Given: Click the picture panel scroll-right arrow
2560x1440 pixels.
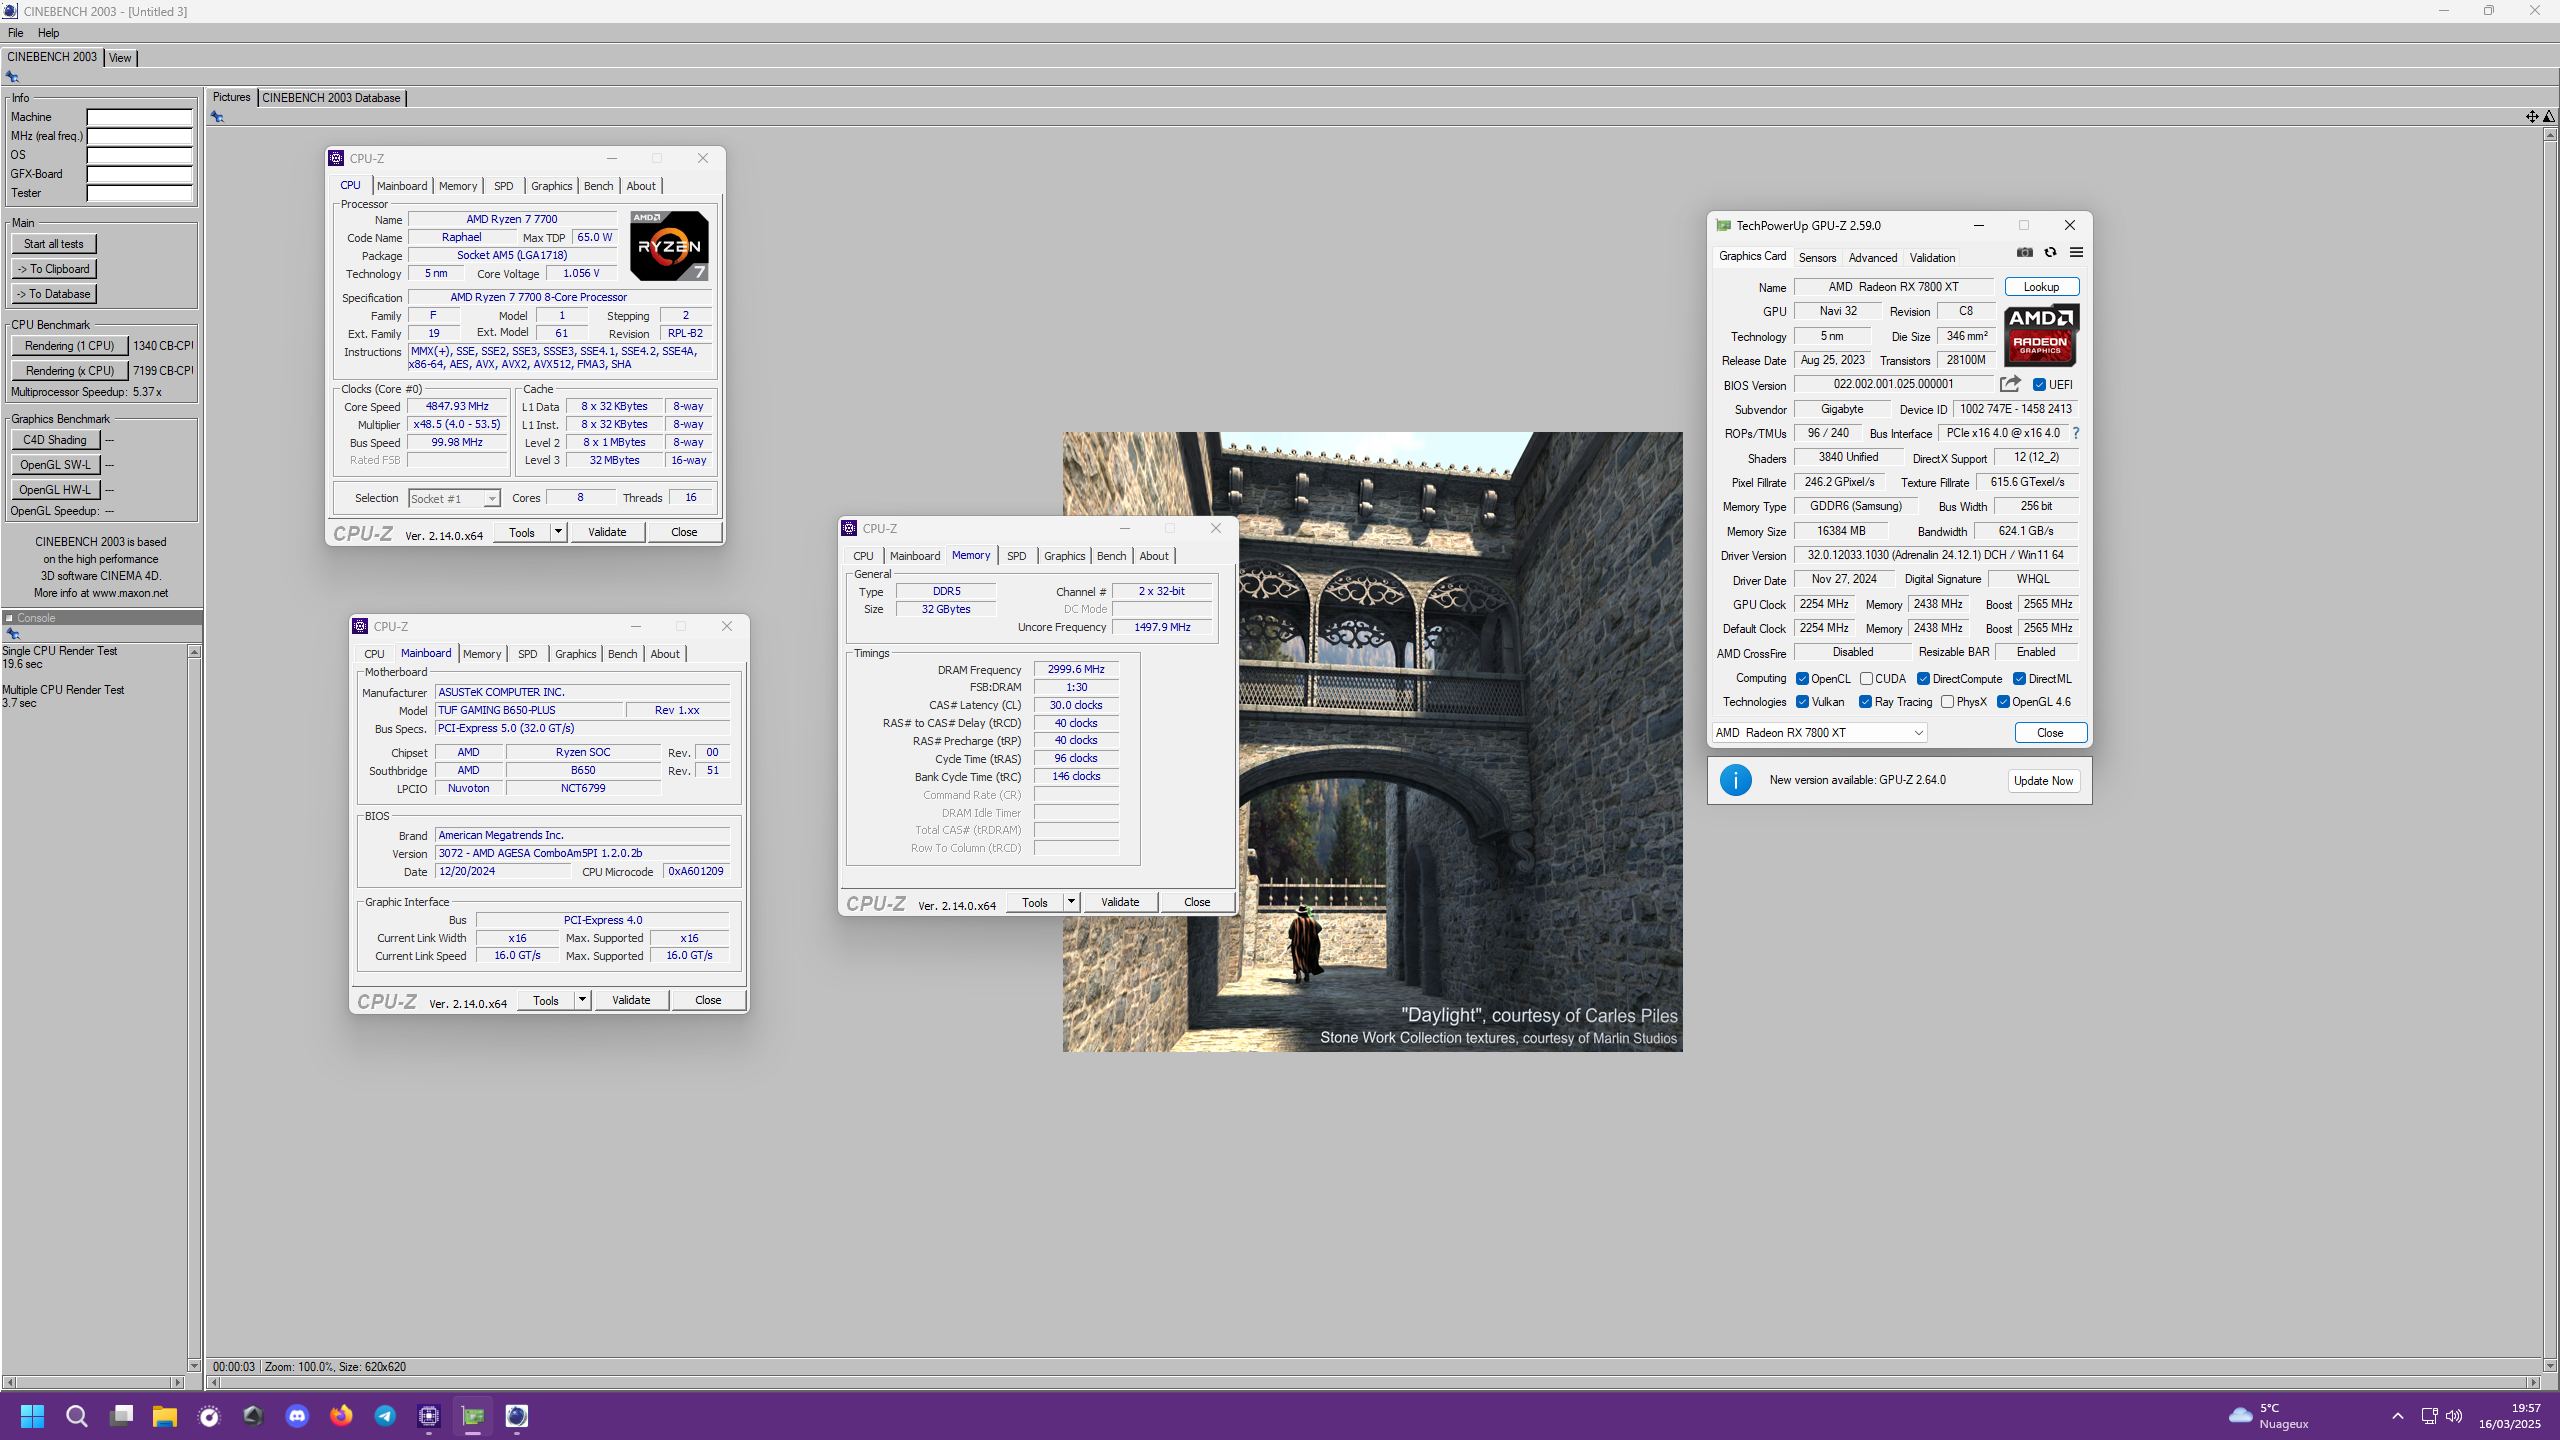Looking at the screenshot, I should [2532, 1382].
